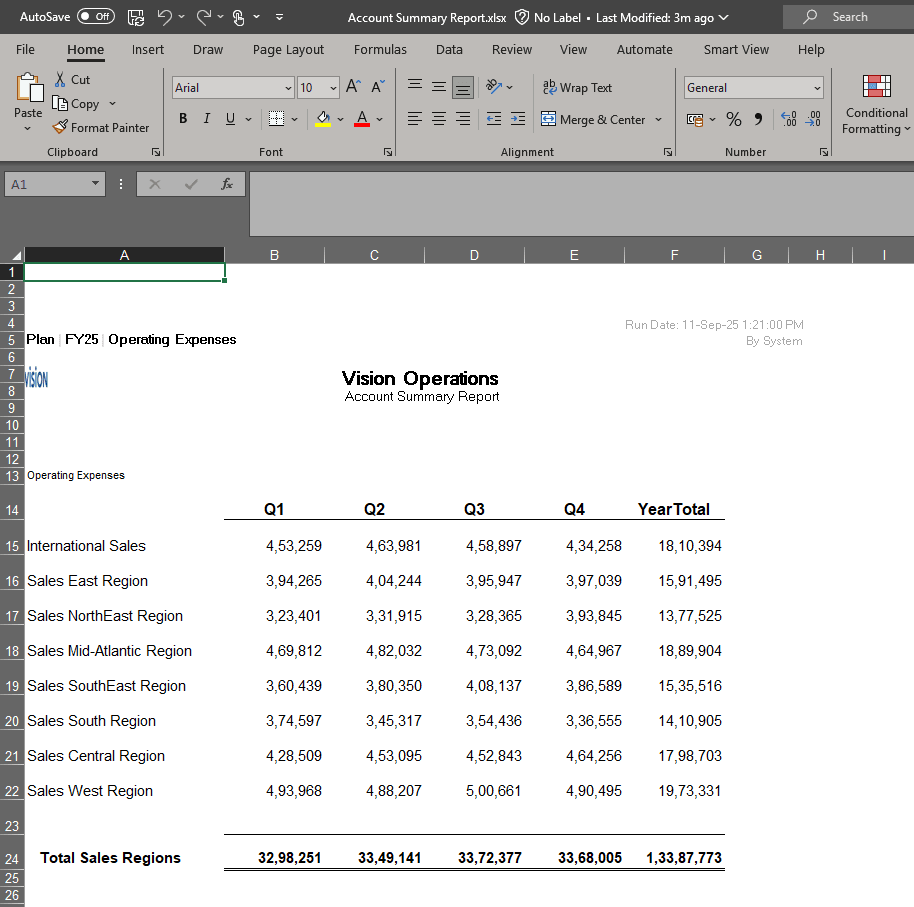
Task: Click the Format Painter brush icon
Action: point(60,128)
